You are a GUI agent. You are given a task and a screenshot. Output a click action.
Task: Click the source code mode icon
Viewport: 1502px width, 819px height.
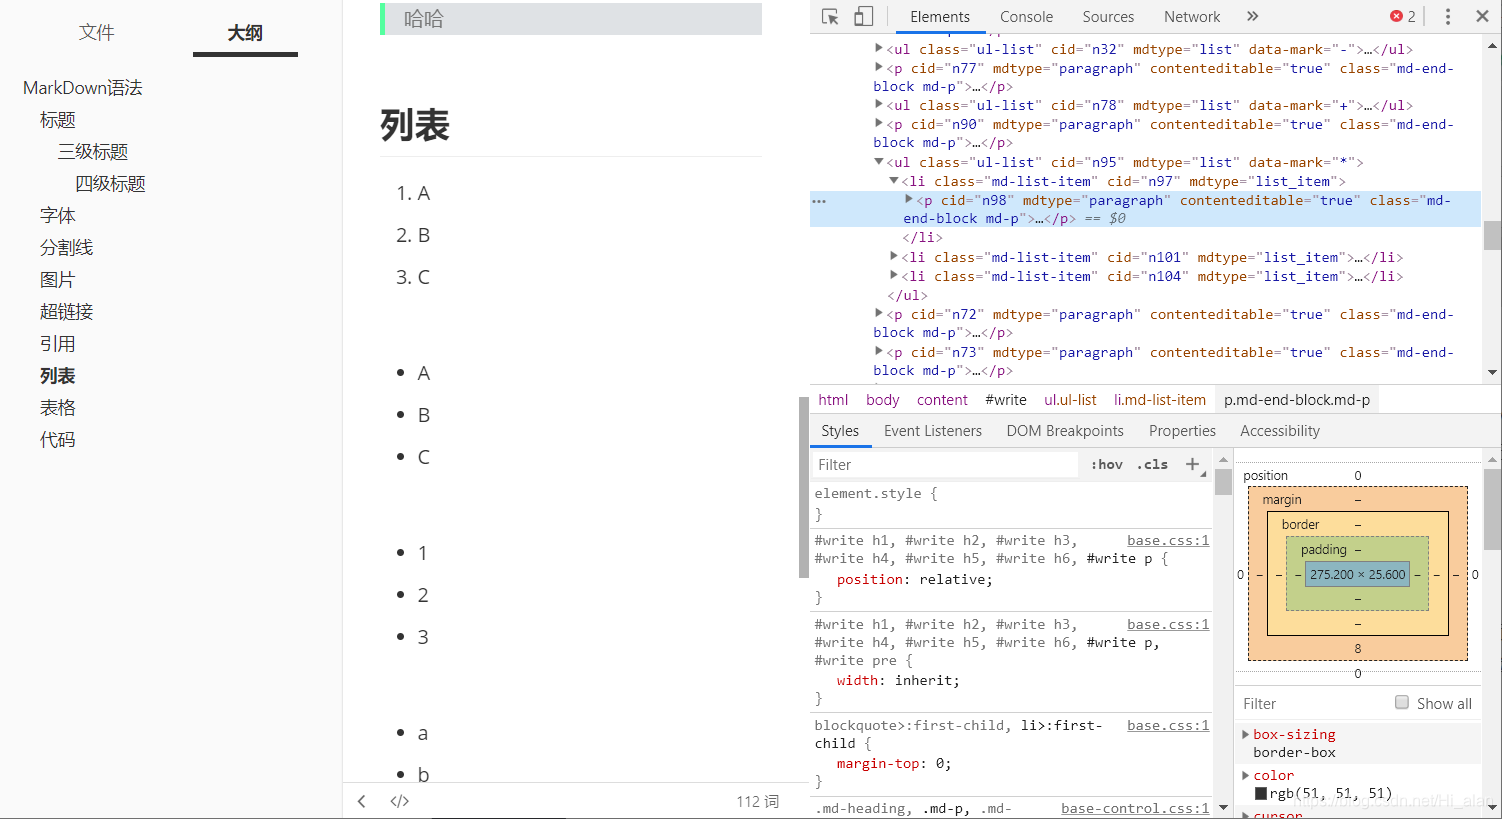point(400,801)
